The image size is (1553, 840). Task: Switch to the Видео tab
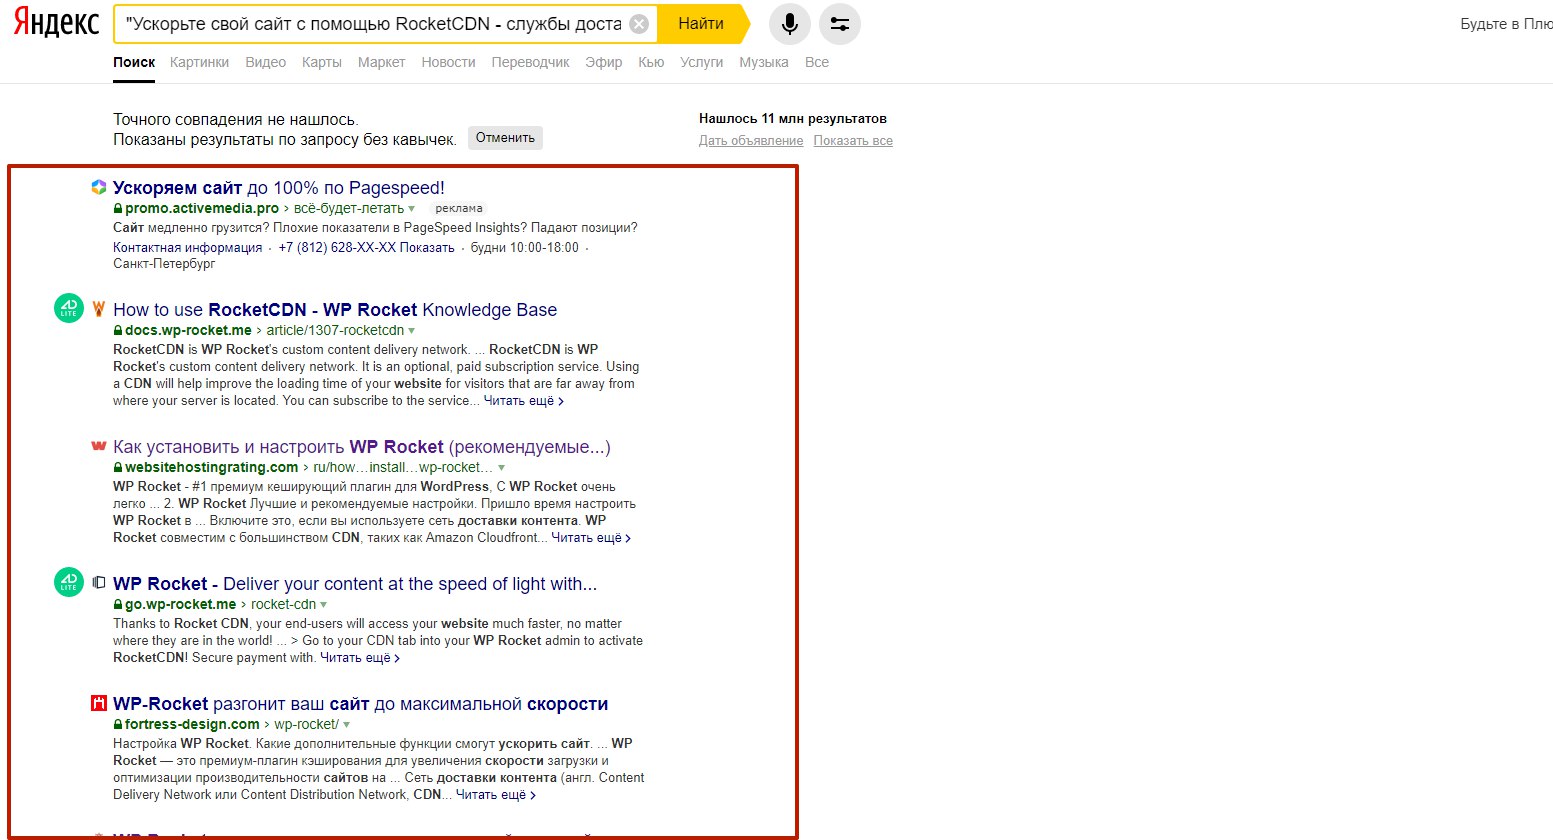[265, 62]
